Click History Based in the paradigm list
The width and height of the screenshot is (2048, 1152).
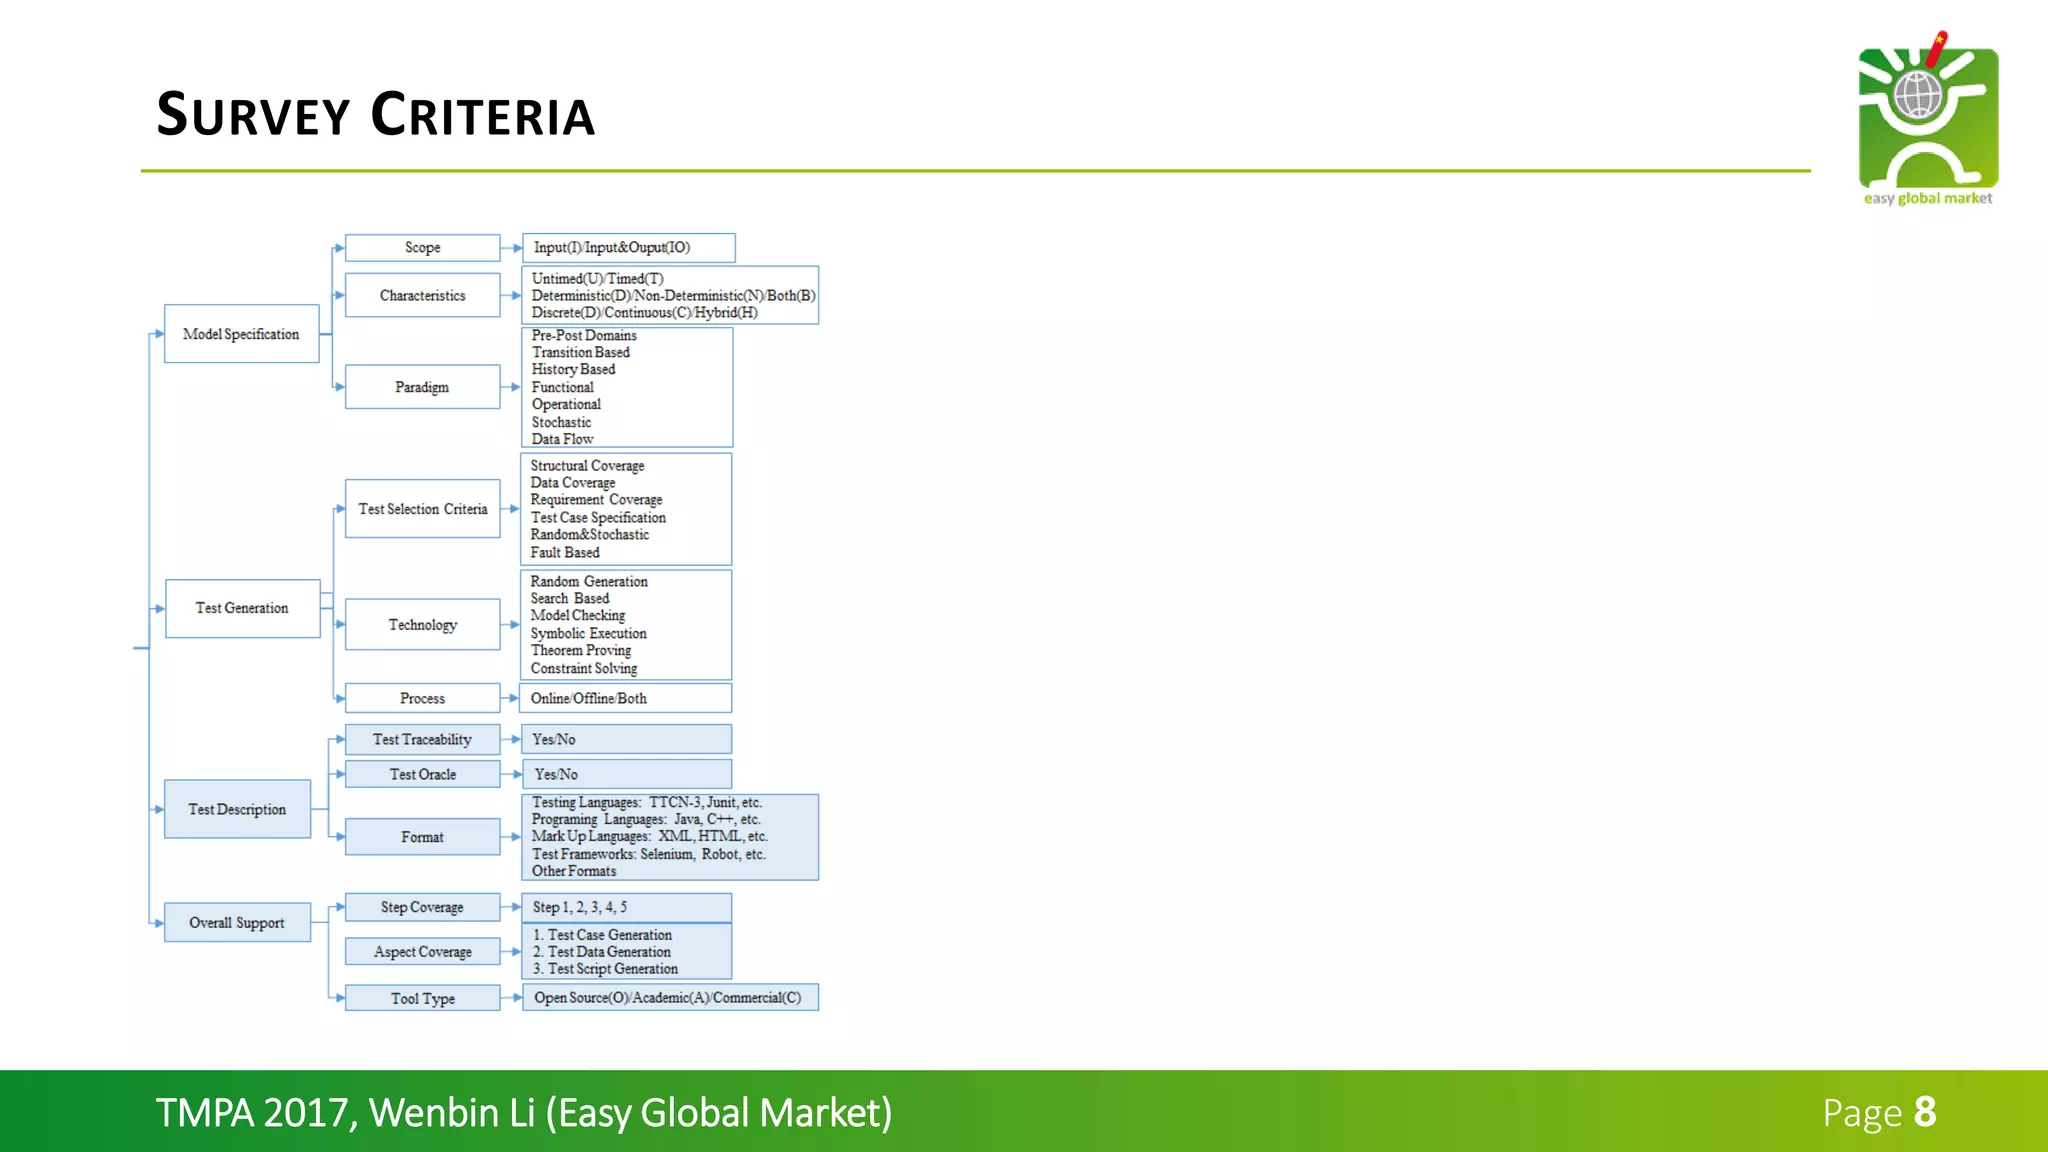tap(573, 370)
